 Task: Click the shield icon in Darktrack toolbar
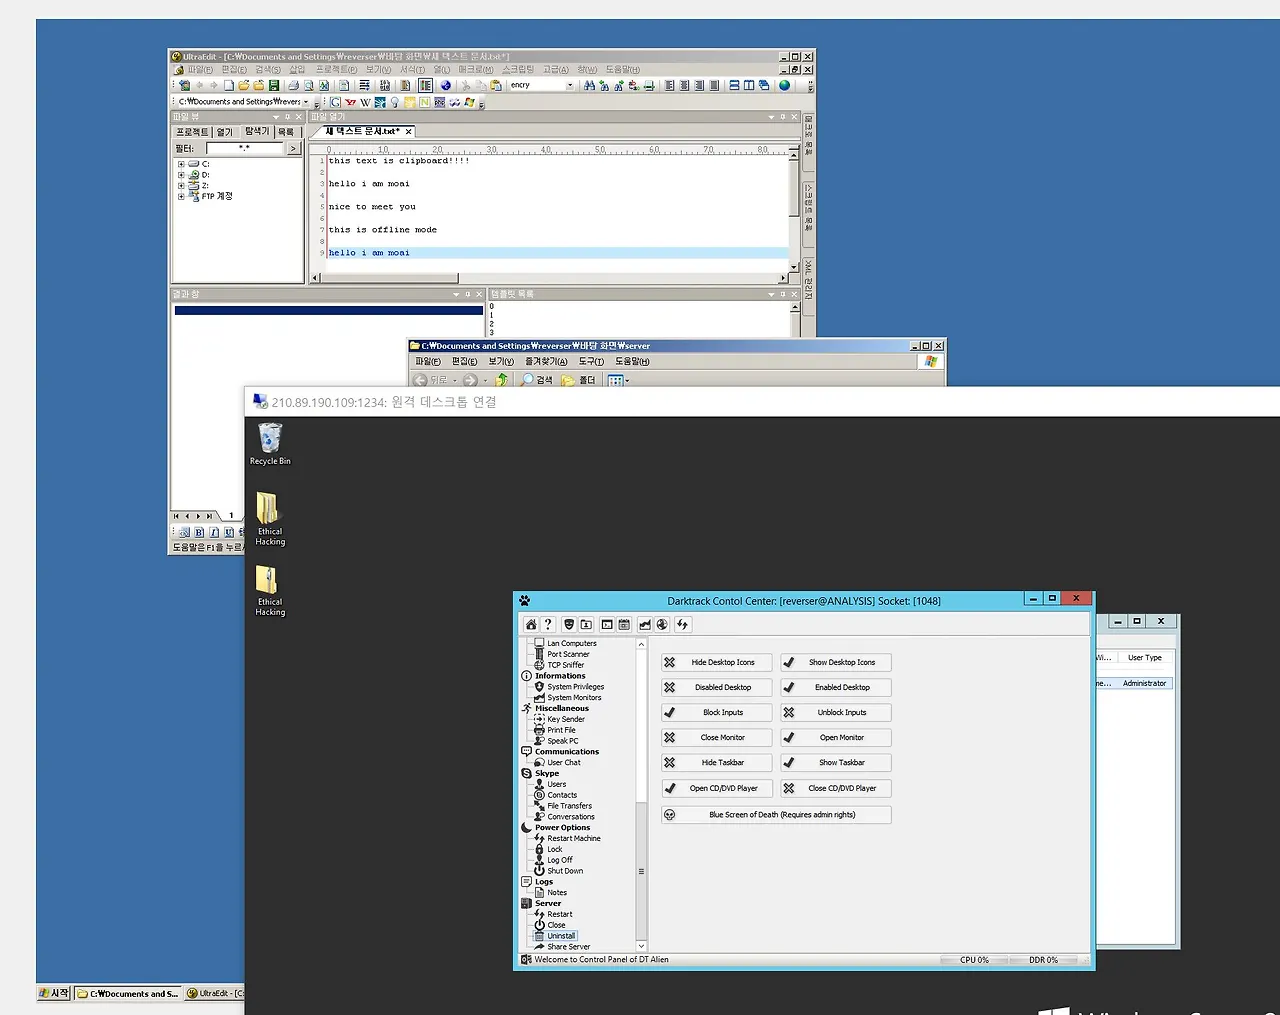(x=569, y=625)
